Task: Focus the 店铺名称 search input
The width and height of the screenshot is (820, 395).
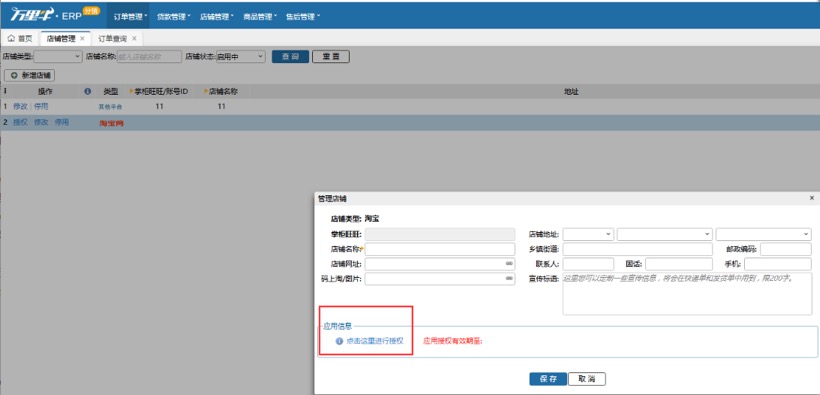Action: click(149, 57)
